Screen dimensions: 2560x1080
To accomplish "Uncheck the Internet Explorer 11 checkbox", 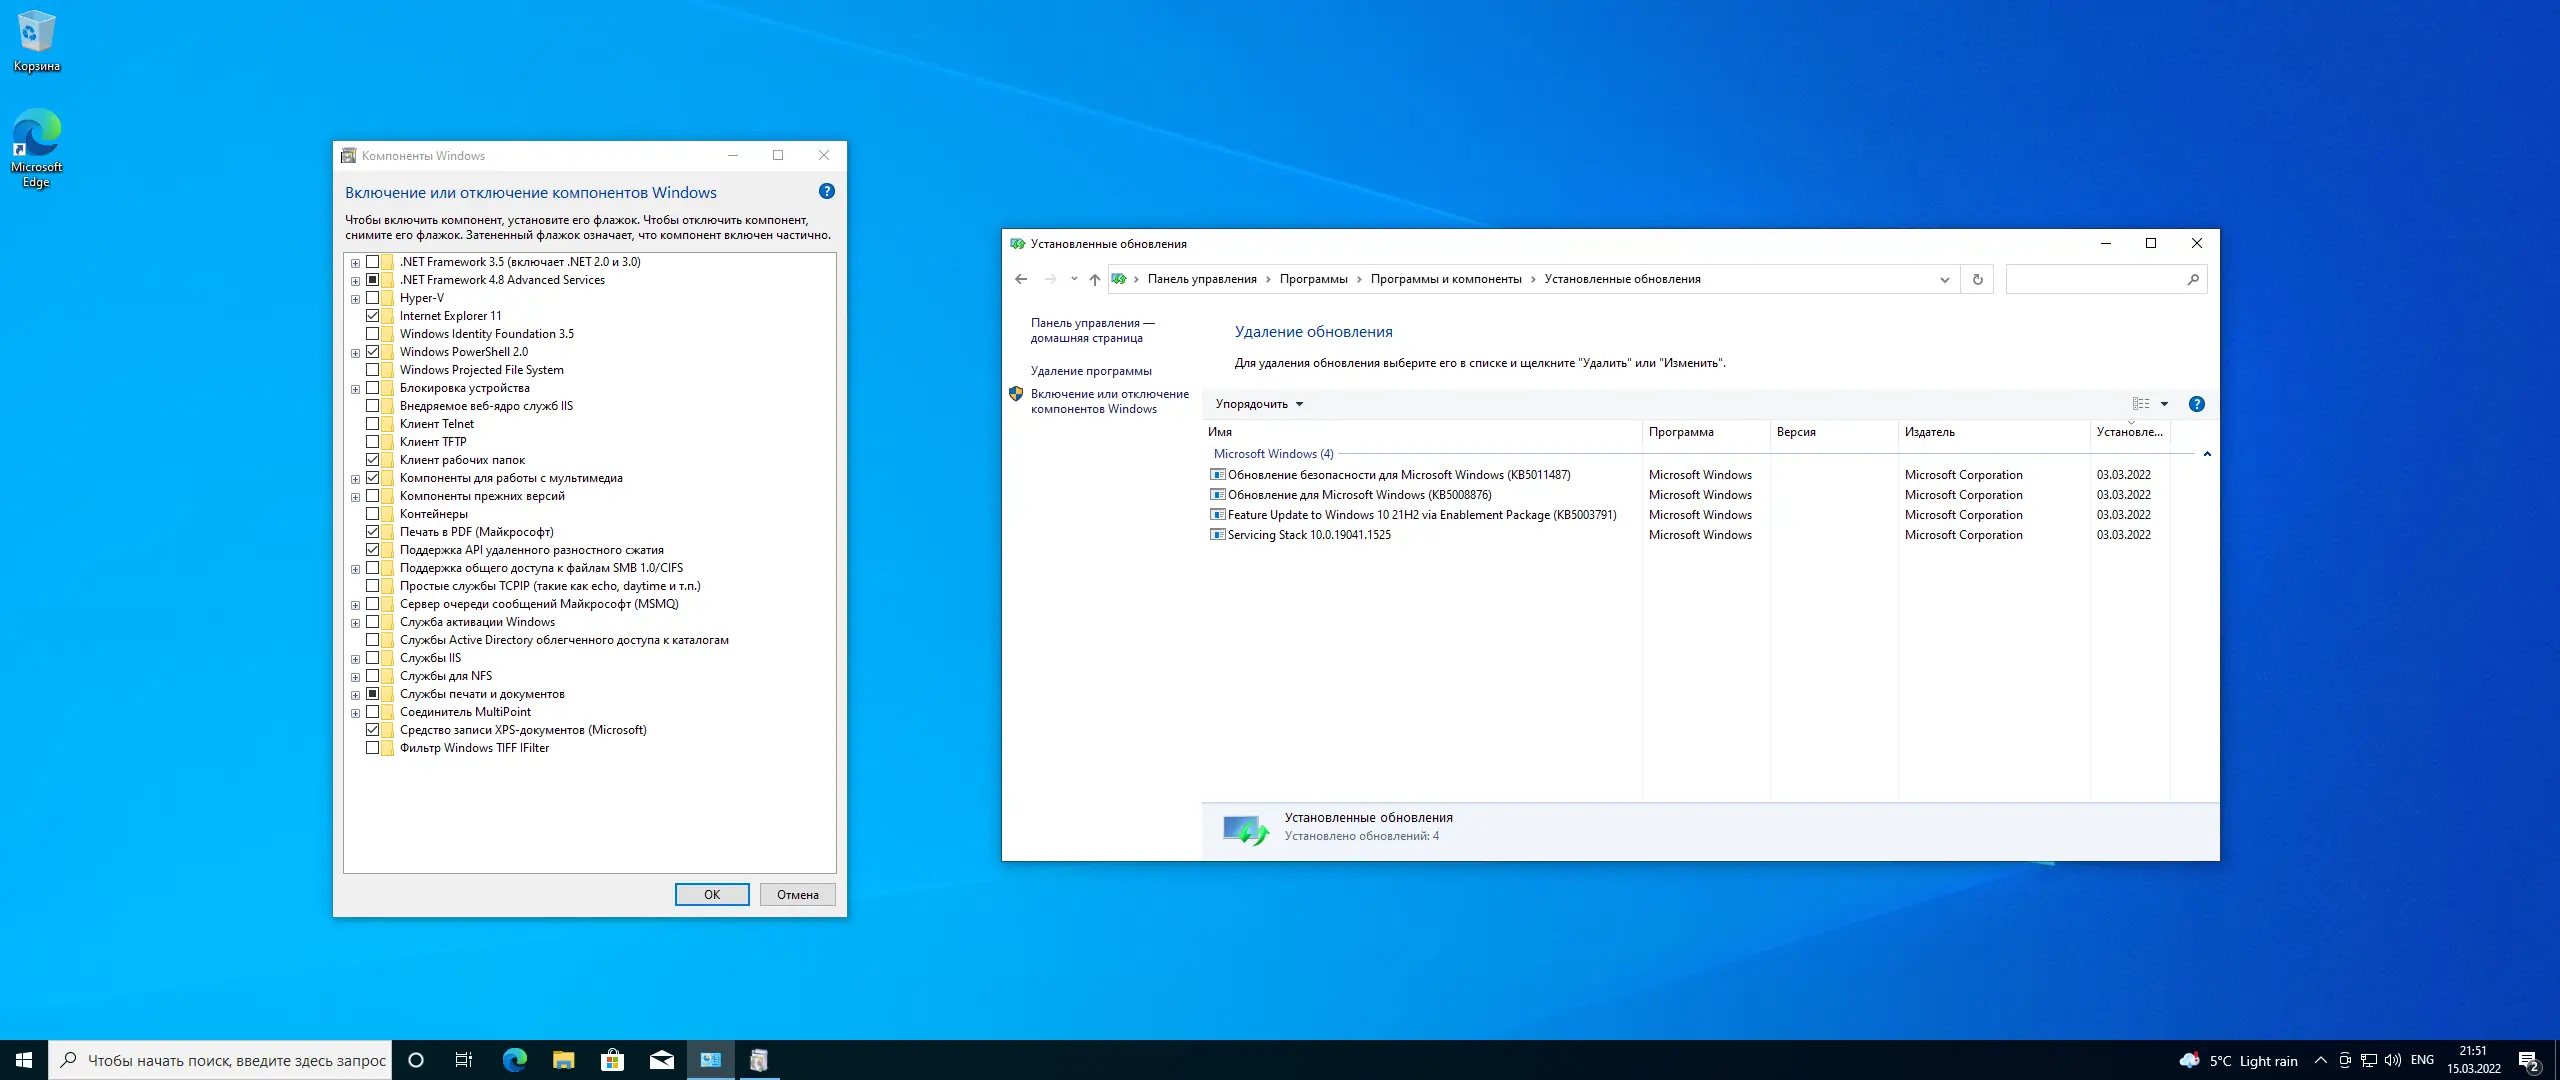I will 373,316.
